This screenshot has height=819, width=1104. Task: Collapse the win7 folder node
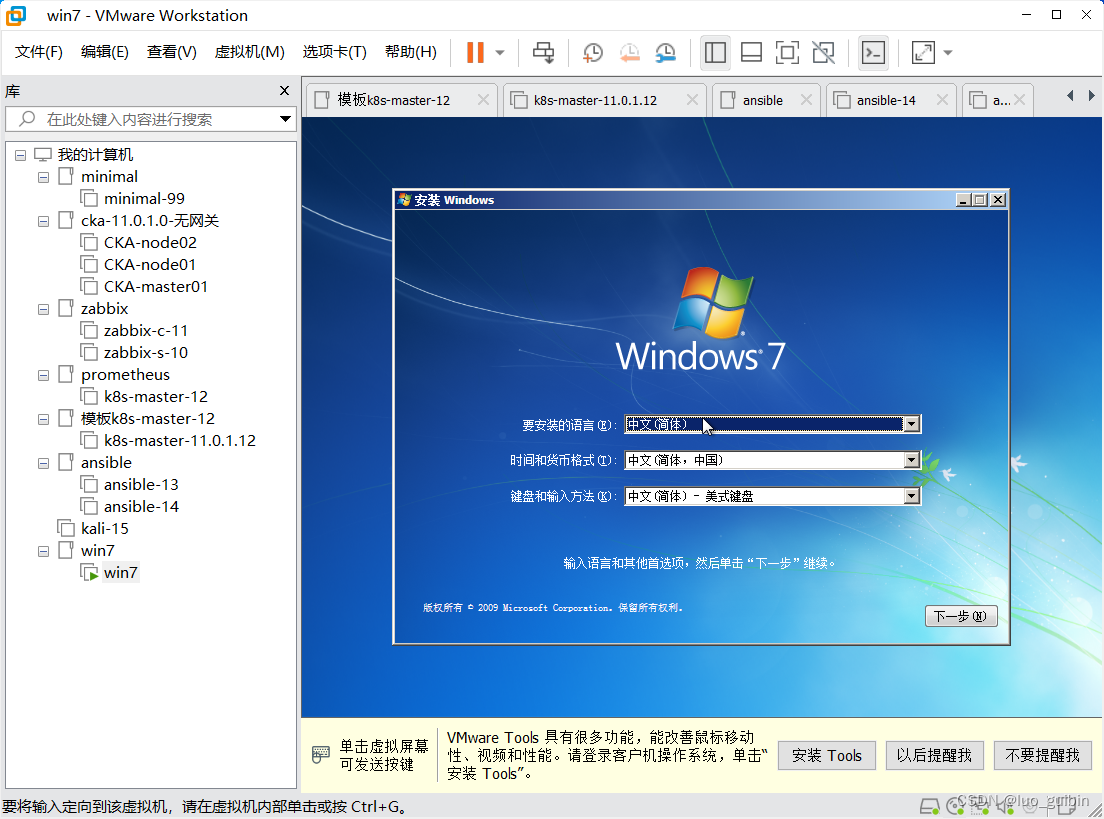pos(43,551)
